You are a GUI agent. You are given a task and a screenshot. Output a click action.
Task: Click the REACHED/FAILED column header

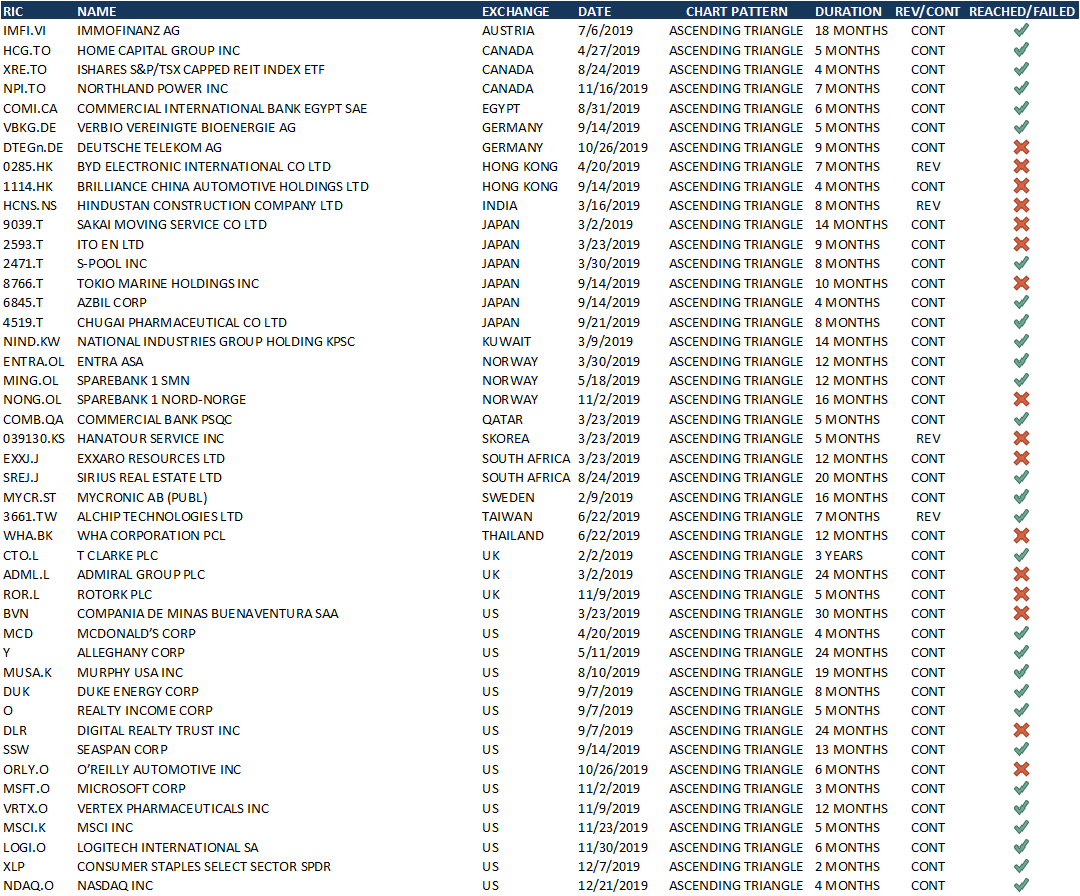tap(1021, 11)
